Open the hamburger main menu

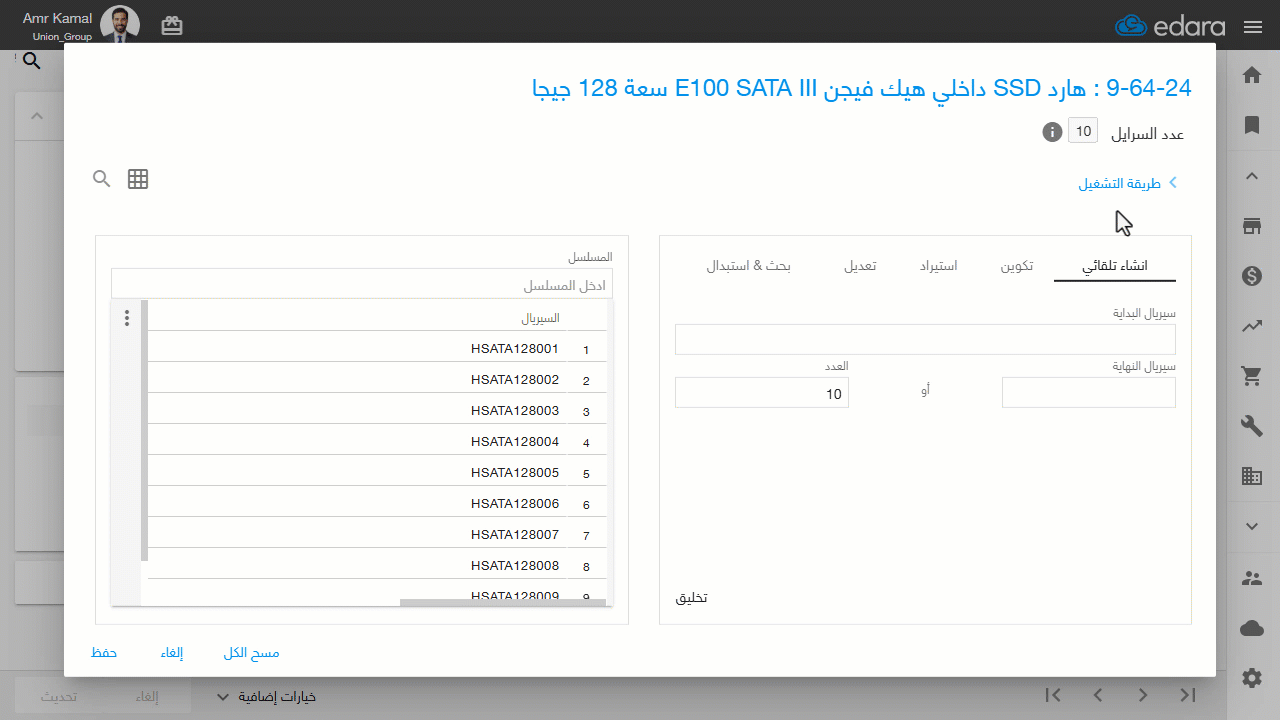click(1253, 27)
